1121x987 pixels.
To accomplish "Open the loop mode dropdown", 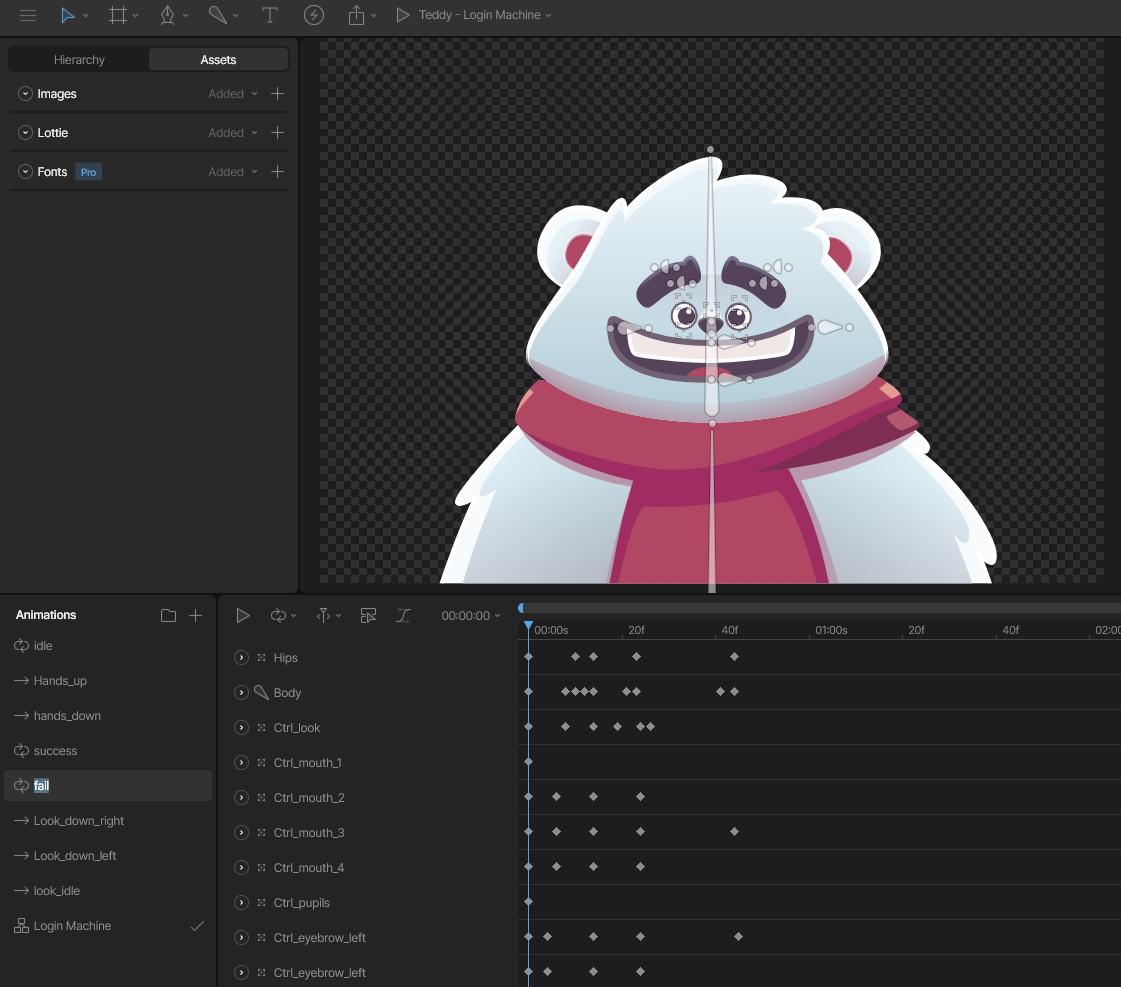I will click(x=283, y=615).
